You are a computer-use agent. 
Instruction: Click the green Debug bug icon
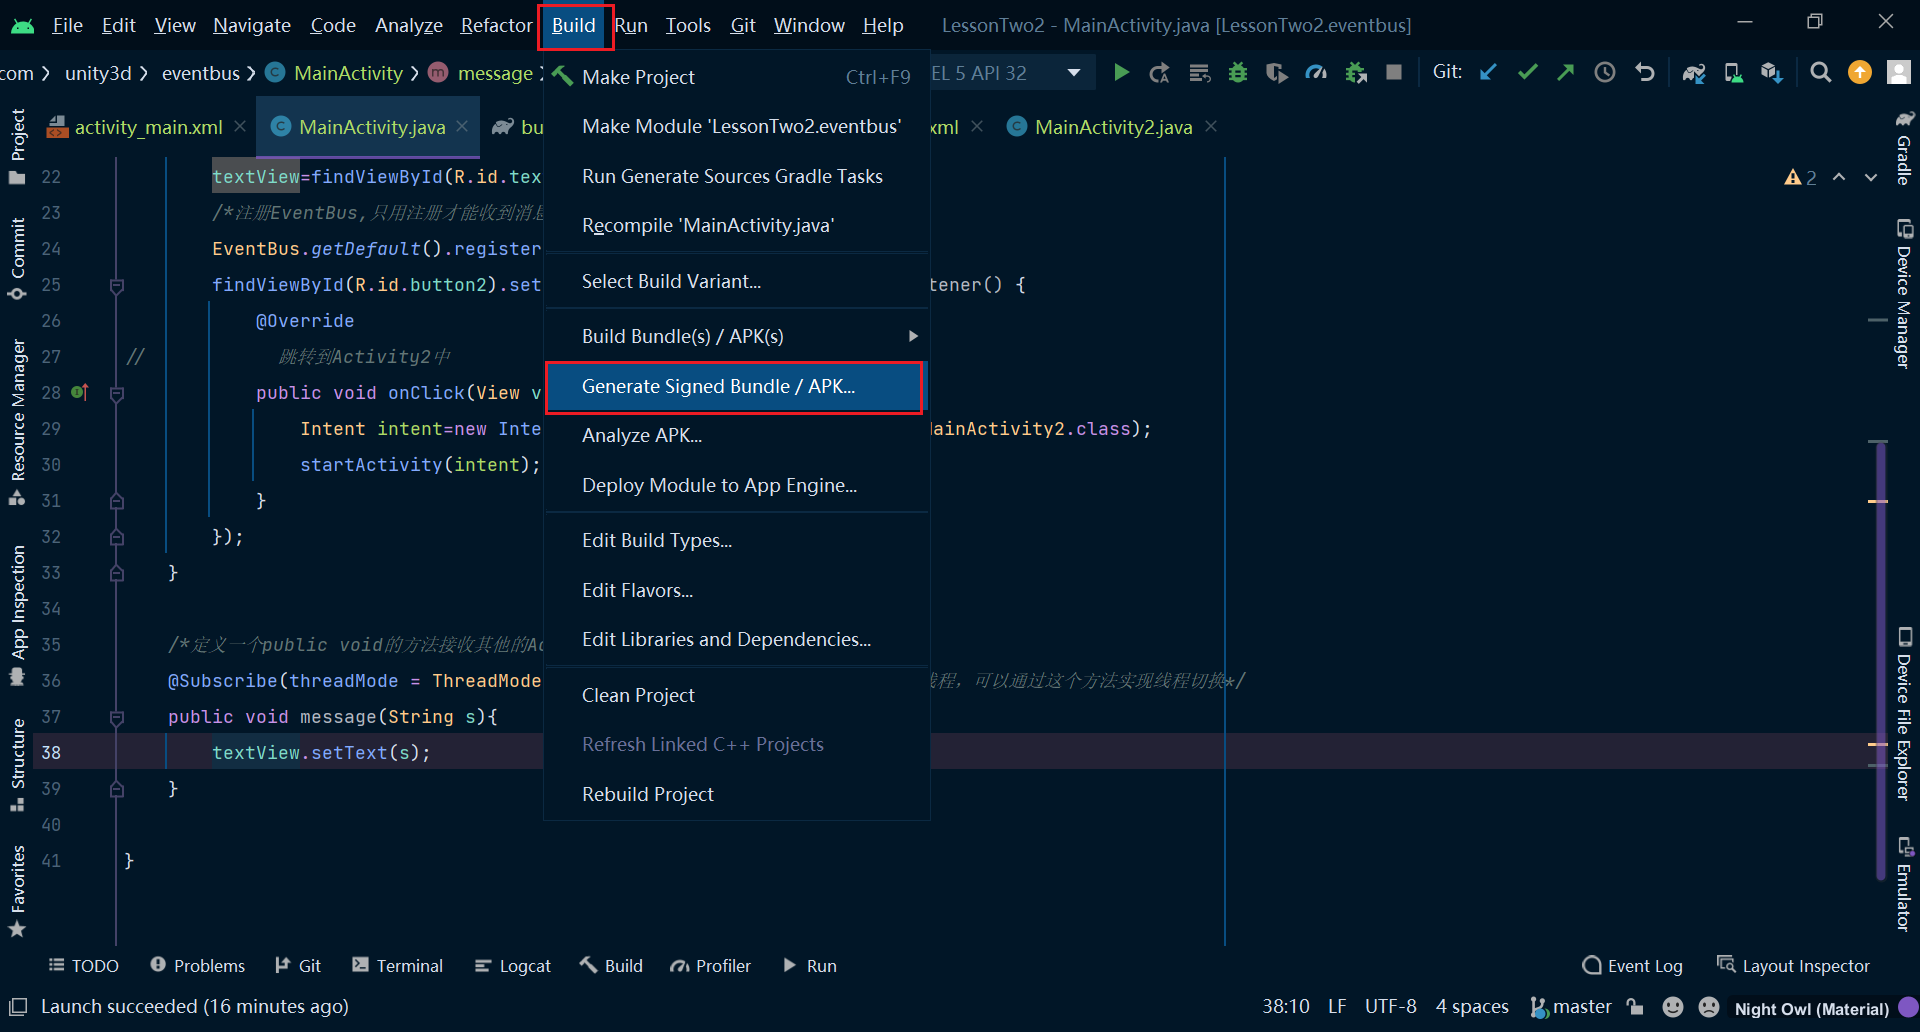click(x=1238, y=73)
